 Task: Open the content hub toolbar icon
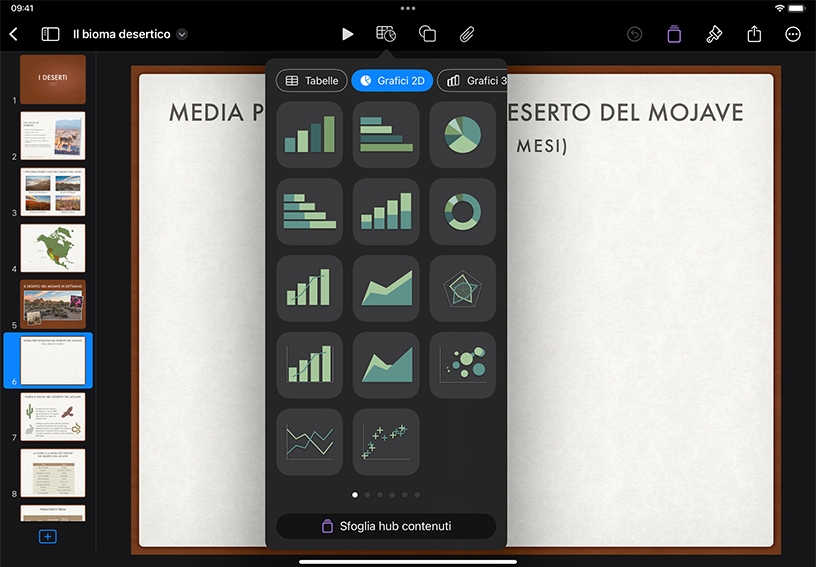[x=674, y=34]
